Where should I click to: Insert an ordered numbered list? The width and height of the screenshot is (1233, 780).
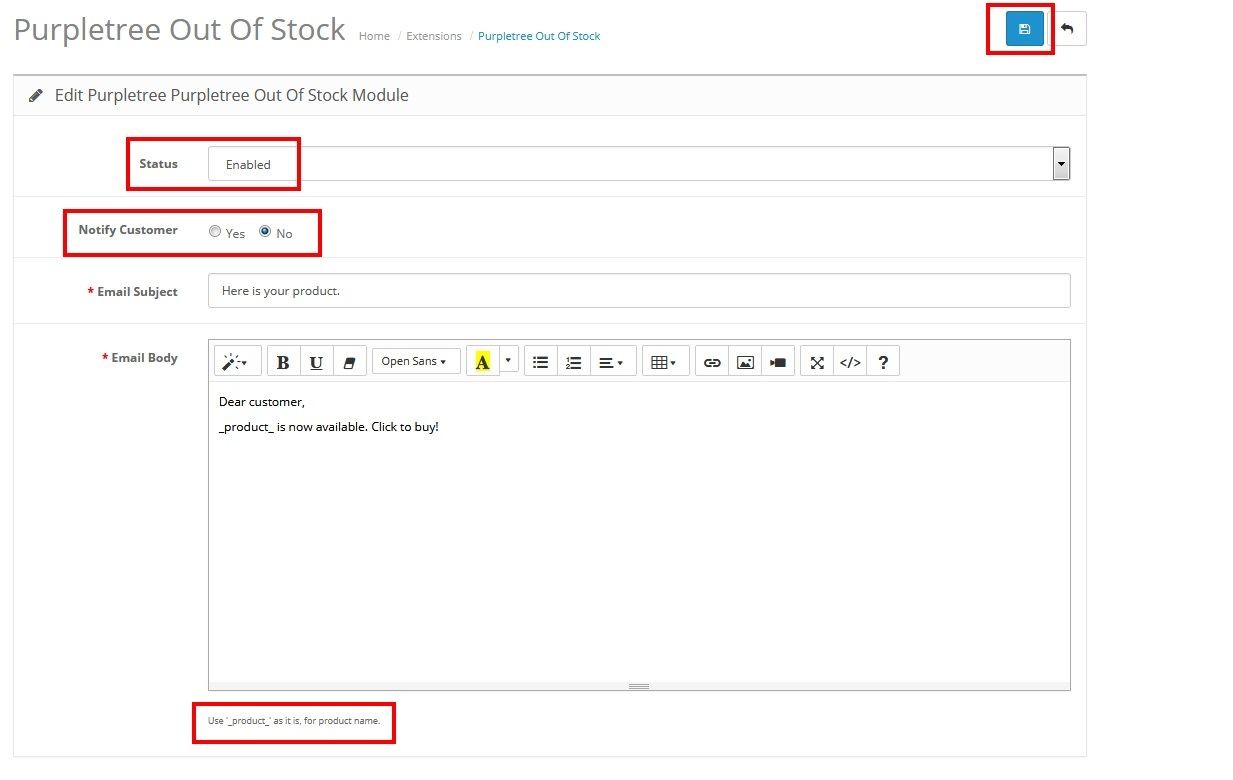pos(574,362)
